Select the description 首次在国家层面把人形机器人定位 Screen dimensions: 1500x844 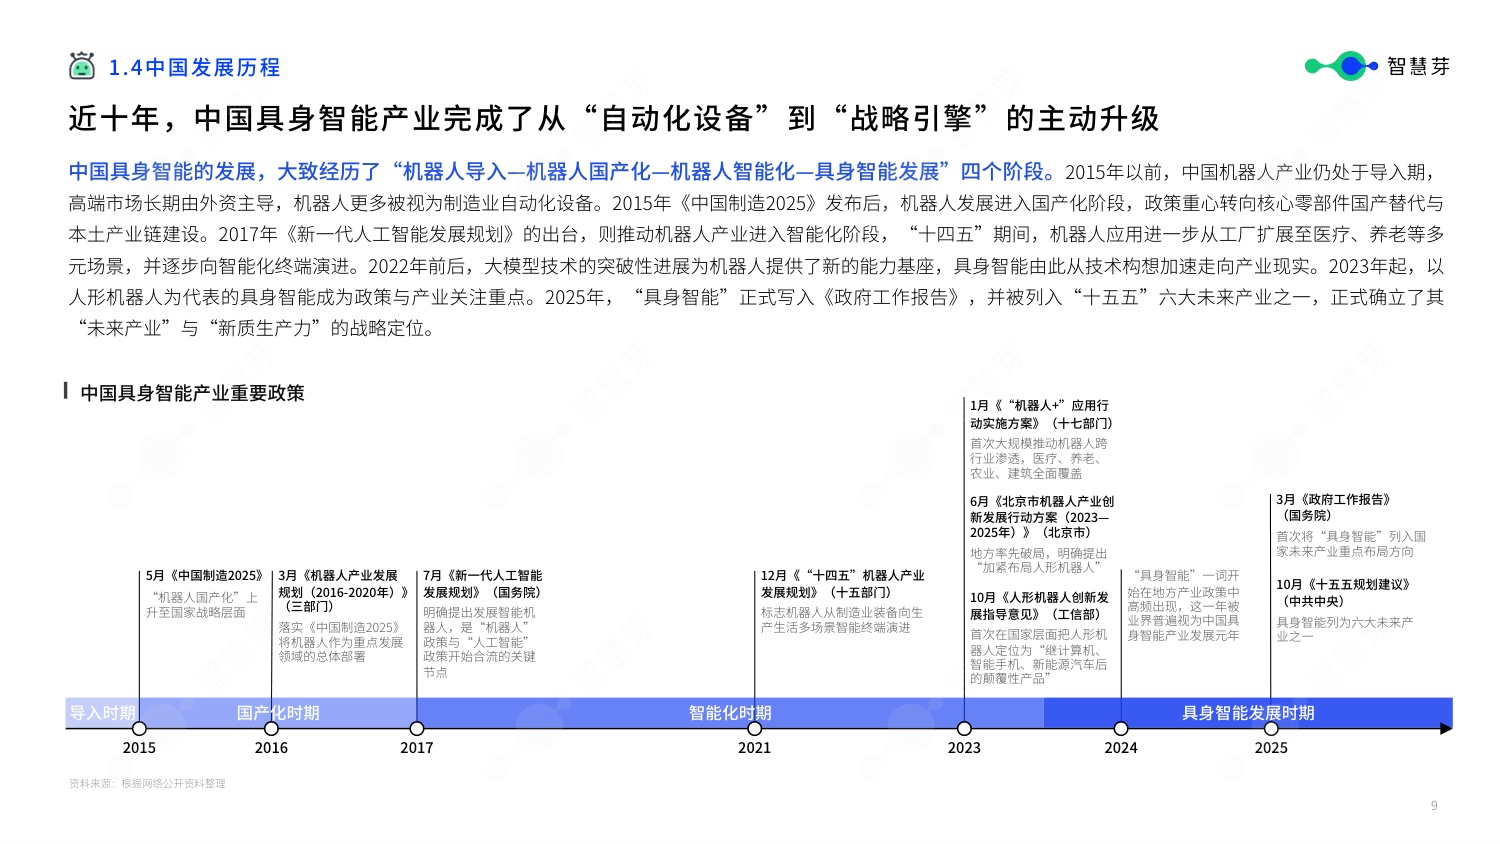click(1038, 656)
